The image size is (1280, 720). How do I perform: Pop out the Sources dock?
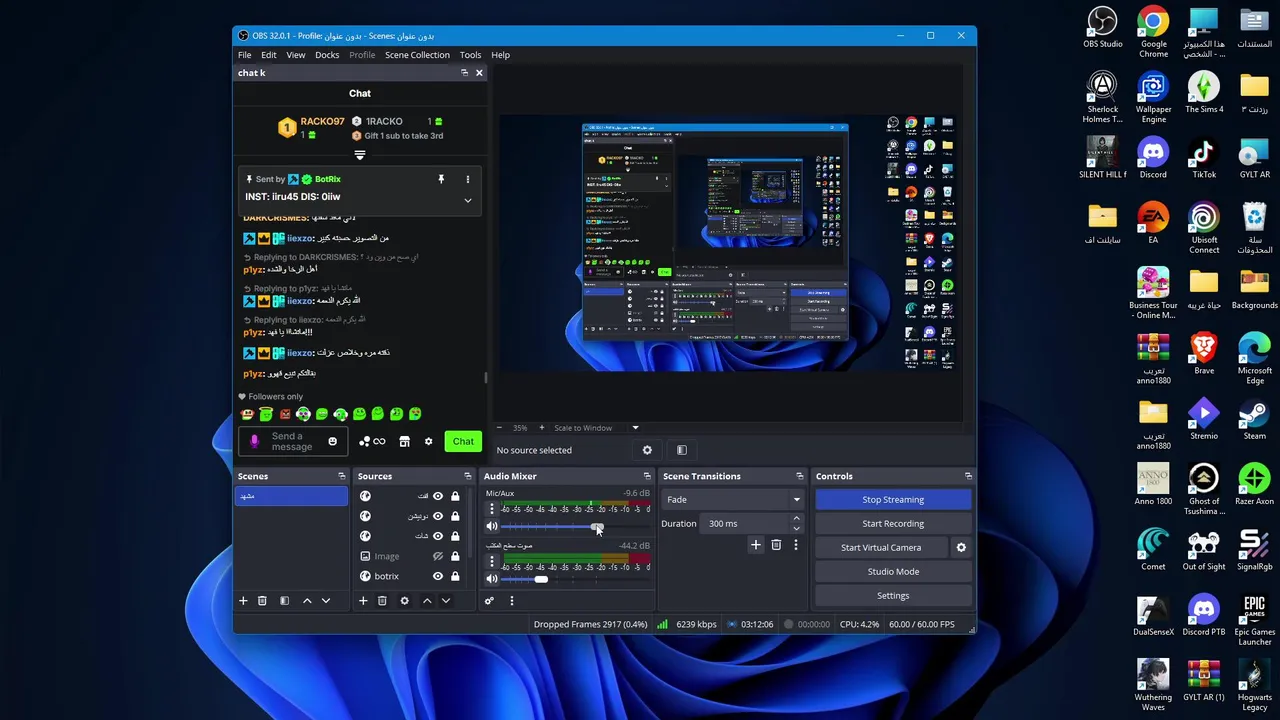click(467, 476)
